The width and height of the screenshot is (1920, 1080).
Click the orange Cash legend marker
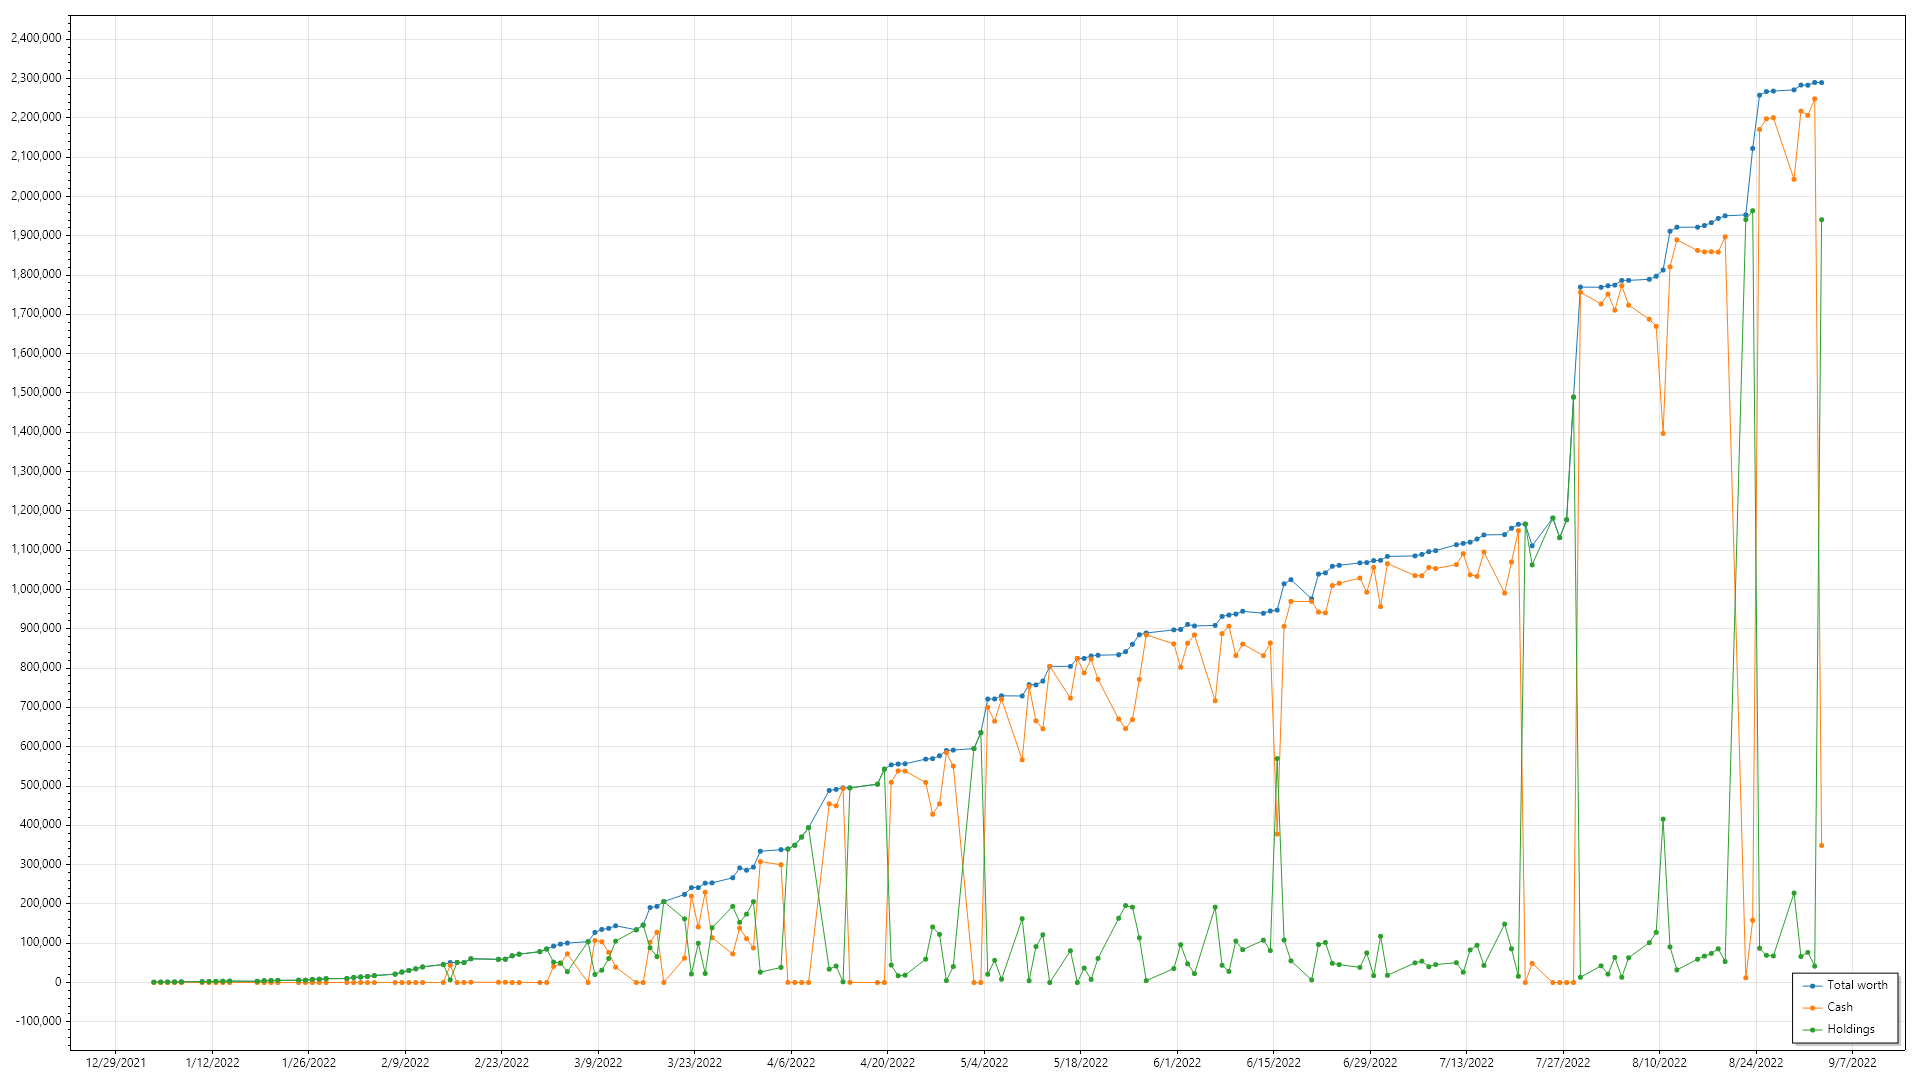coord(1812,1008)
